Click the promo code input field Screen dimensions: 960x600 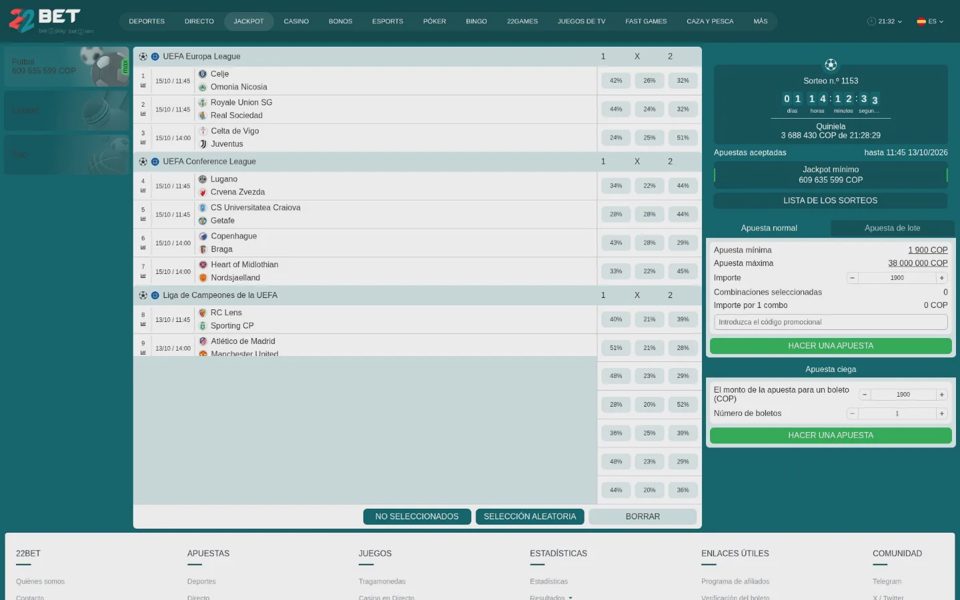click(830, 322)
